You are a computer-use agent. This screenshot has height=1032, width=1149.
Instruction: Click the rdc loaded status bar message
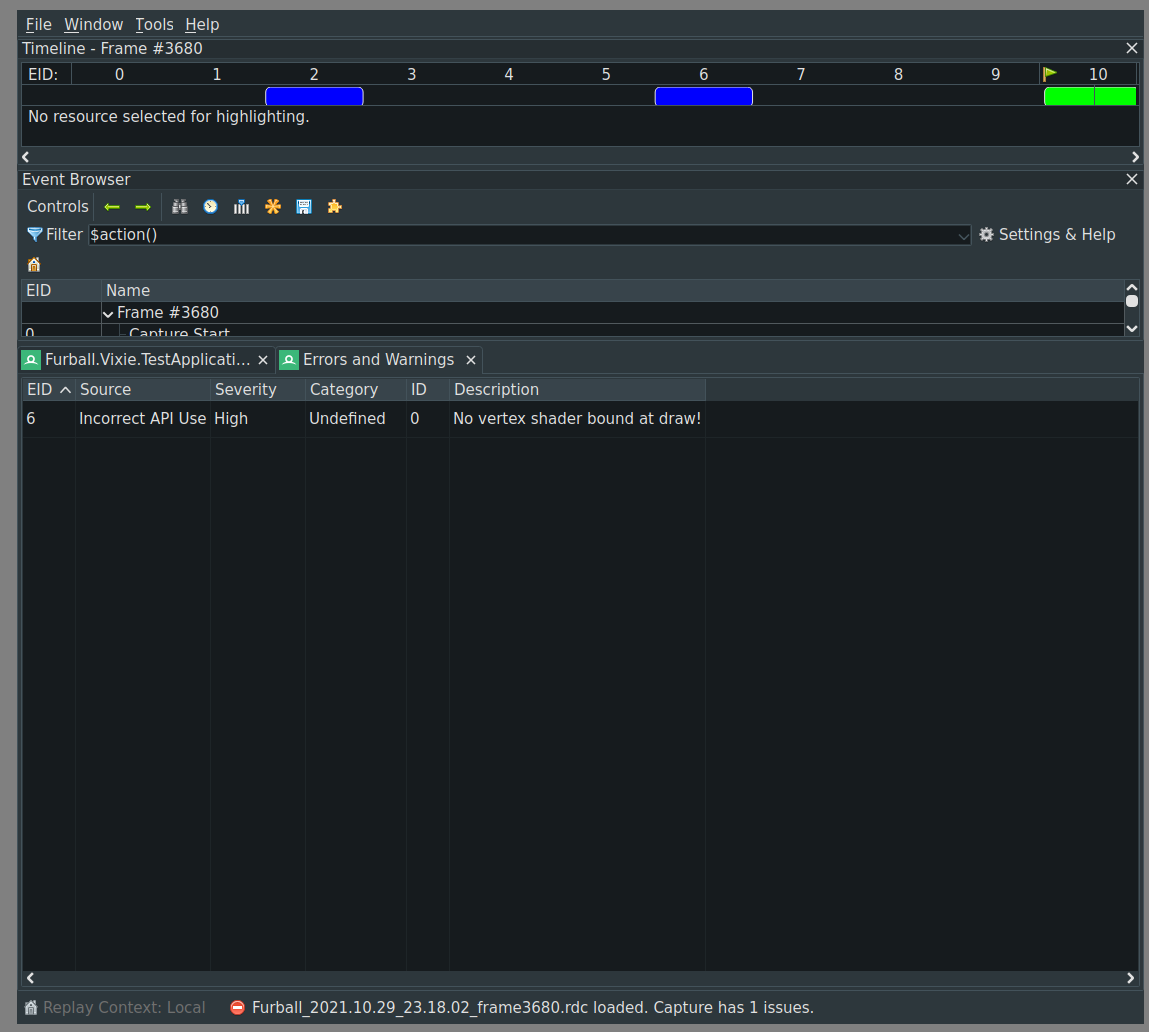pyautogui.click(x=533, y=1008)
